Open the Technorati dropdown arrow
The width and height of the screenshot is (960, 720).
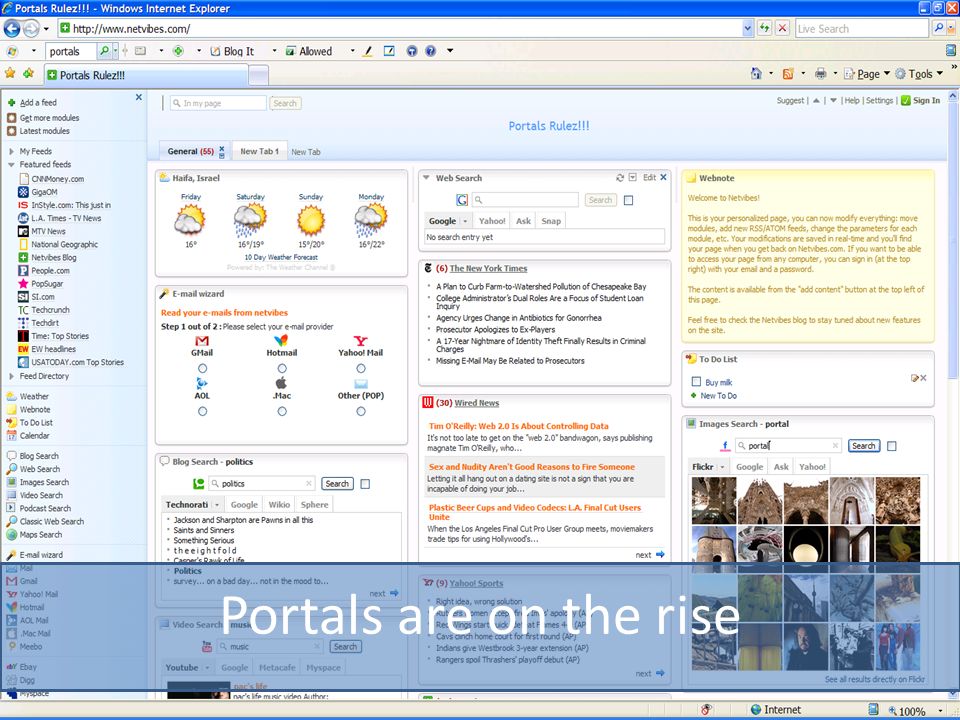(217, 505)
